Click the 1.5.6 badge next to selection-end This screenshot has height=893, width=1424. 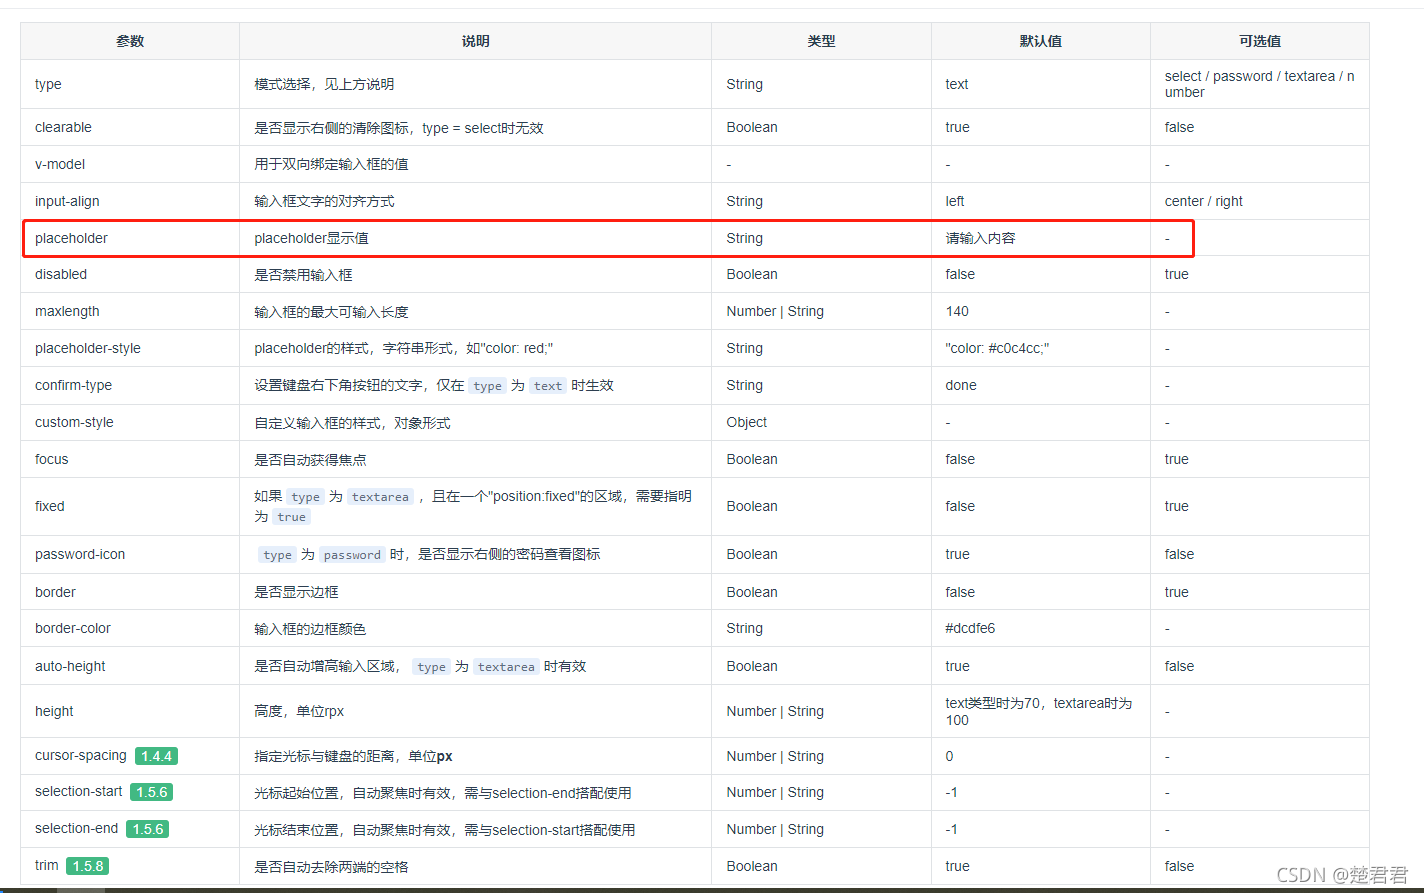click(146, 829)
